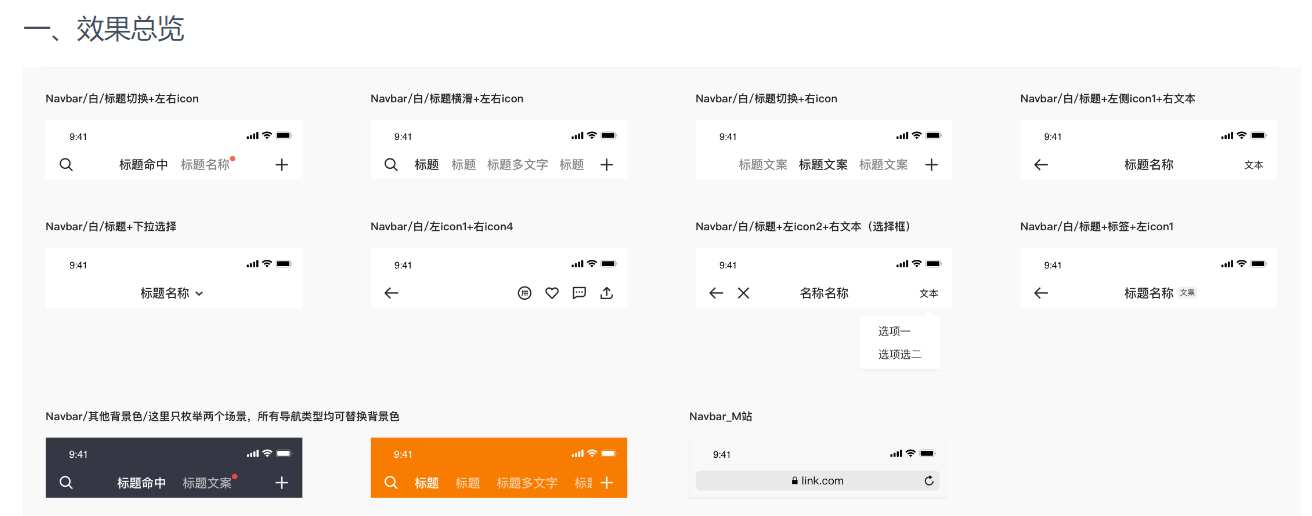
Task: Click Navbar/白/左icon1+右icon4 label
Action: (x=442, y=227)
